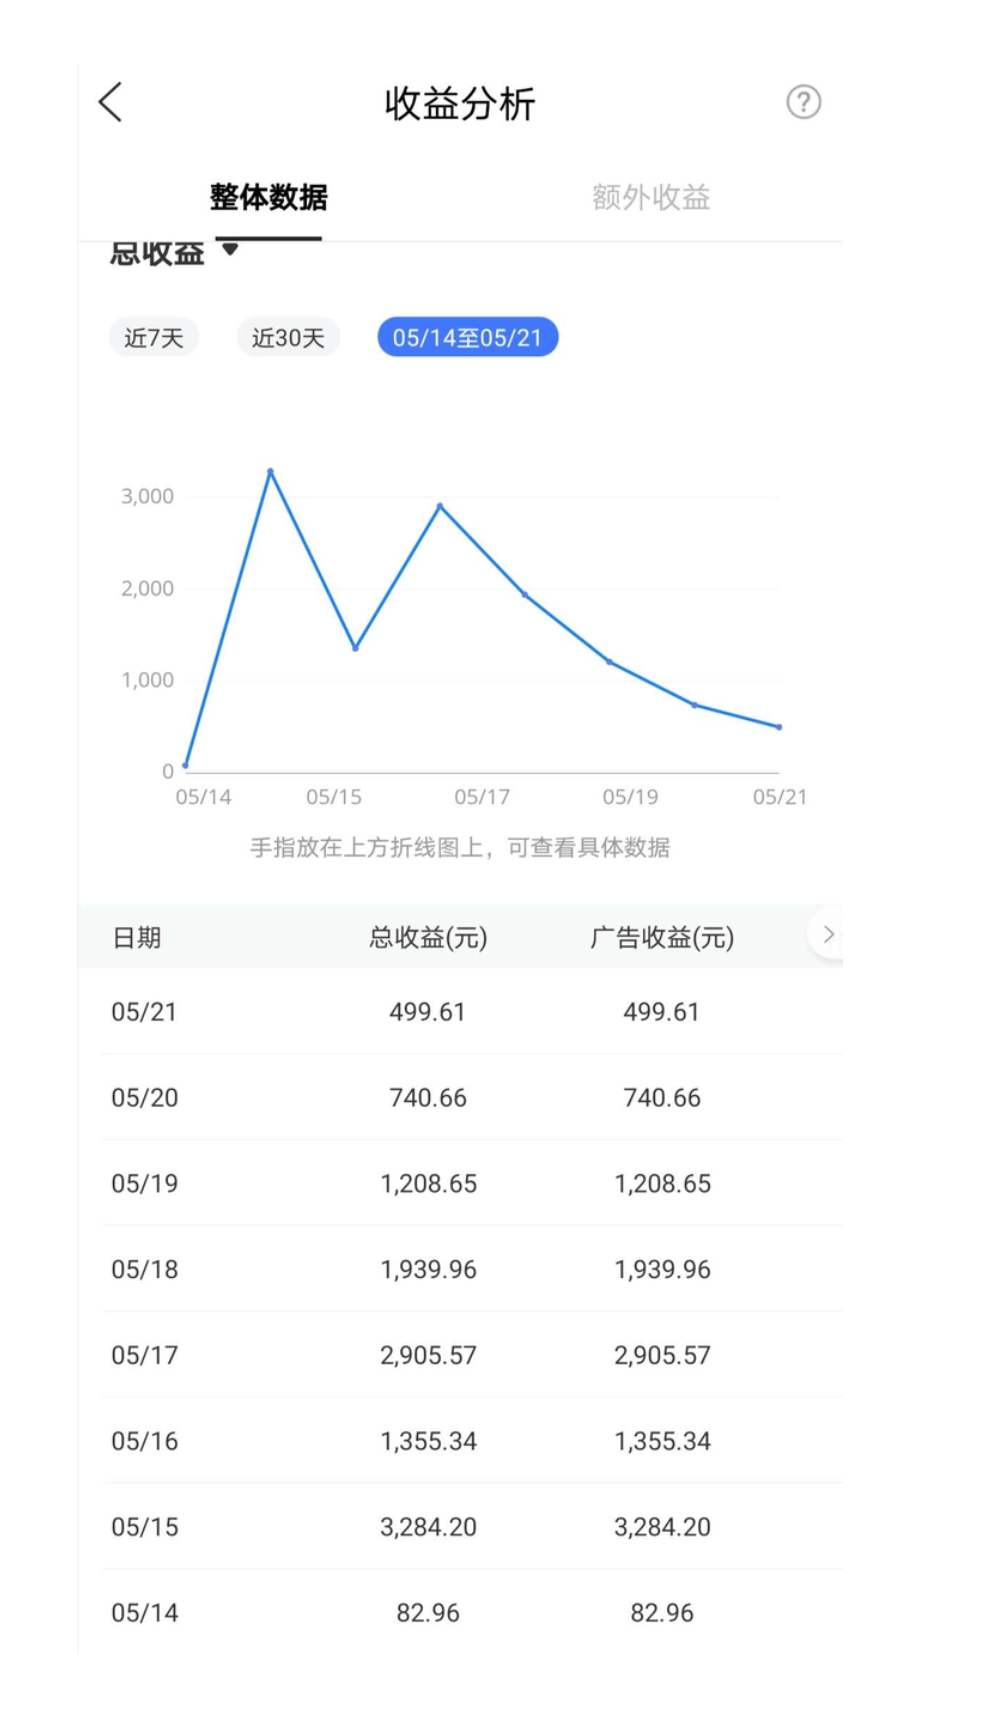Select the 05/18 date cell
This screenshot has width=988, height=1724.
click(144, 1270)
